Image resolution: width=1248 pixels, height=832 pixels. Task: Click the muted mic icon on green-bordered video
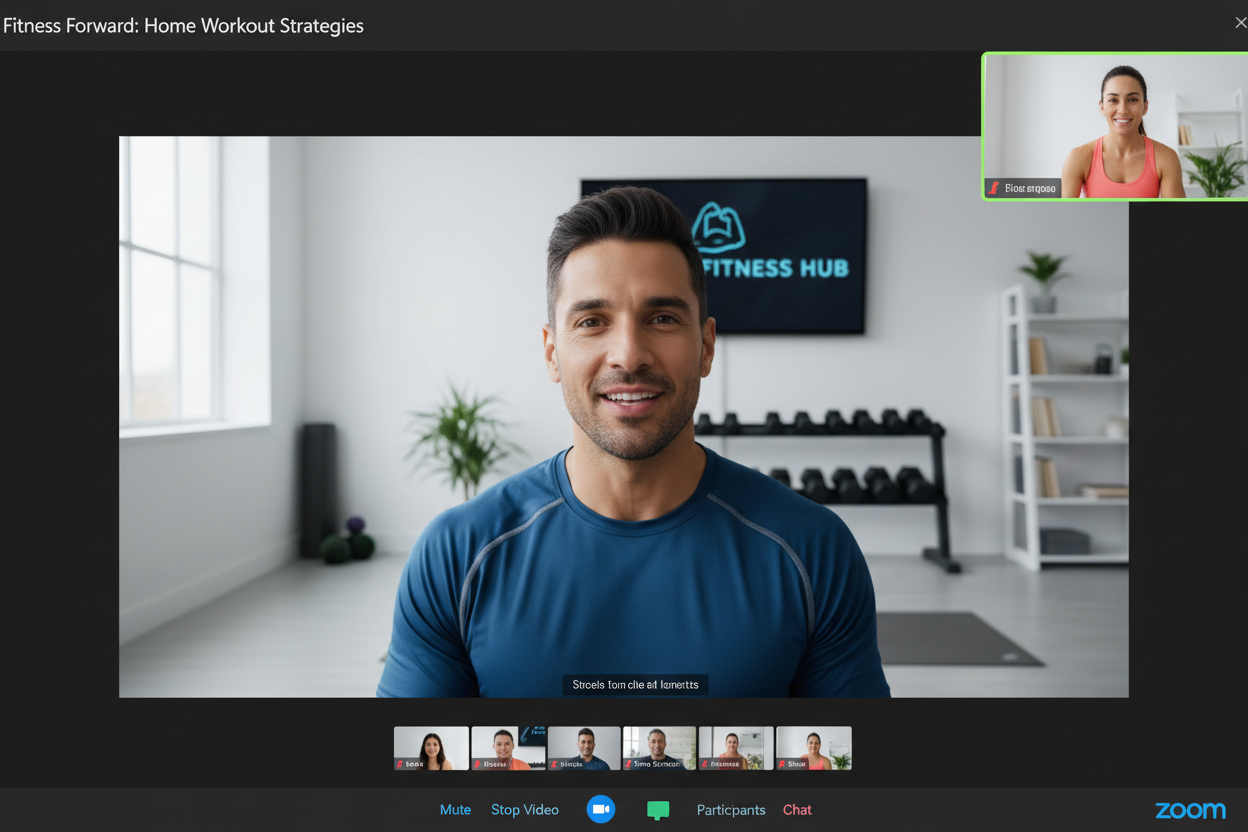pyautogui.click(x=994, y=188)
